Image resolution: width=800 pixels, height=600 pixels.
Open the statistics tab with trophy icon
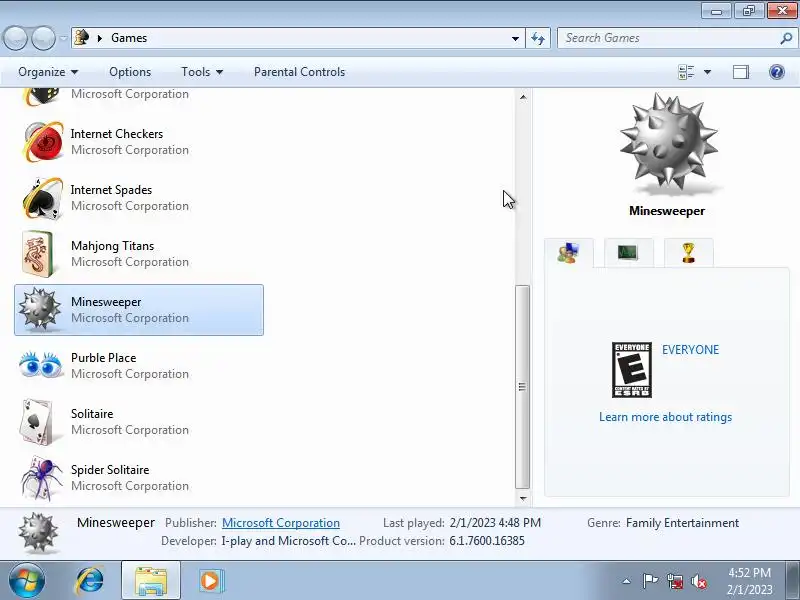(x=688, y=252)
